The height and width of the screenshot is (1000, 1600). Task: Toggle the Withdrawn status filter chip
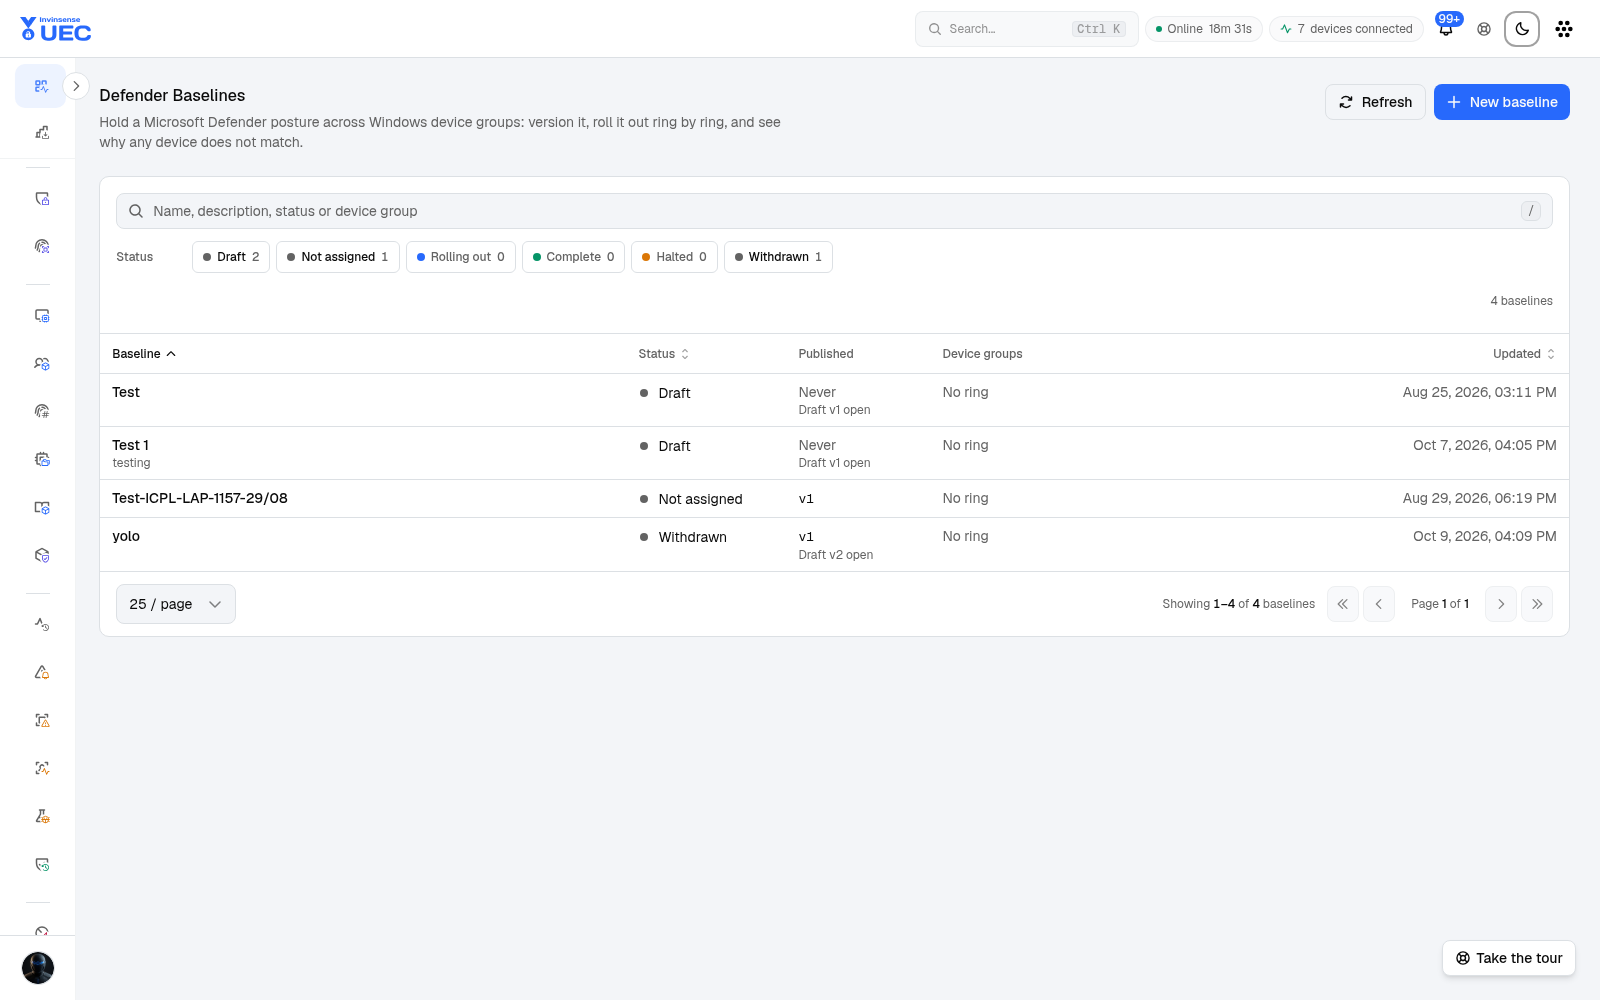coord(778,257)
